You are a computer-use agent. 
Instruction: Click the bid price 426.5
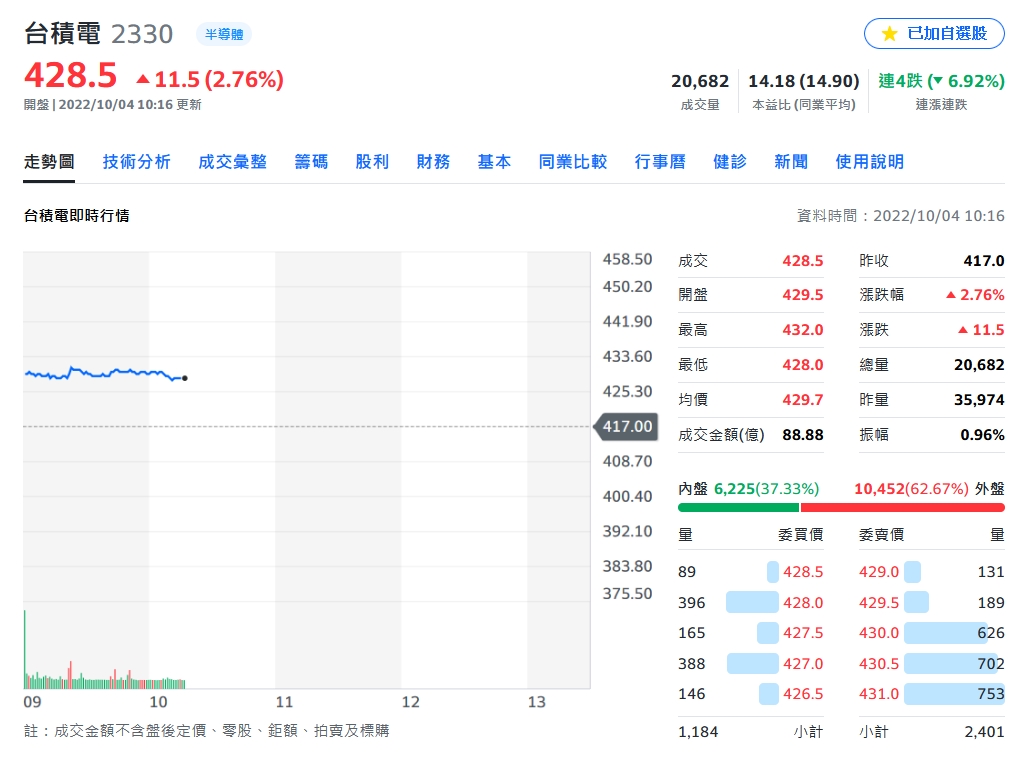click(803, 694)
